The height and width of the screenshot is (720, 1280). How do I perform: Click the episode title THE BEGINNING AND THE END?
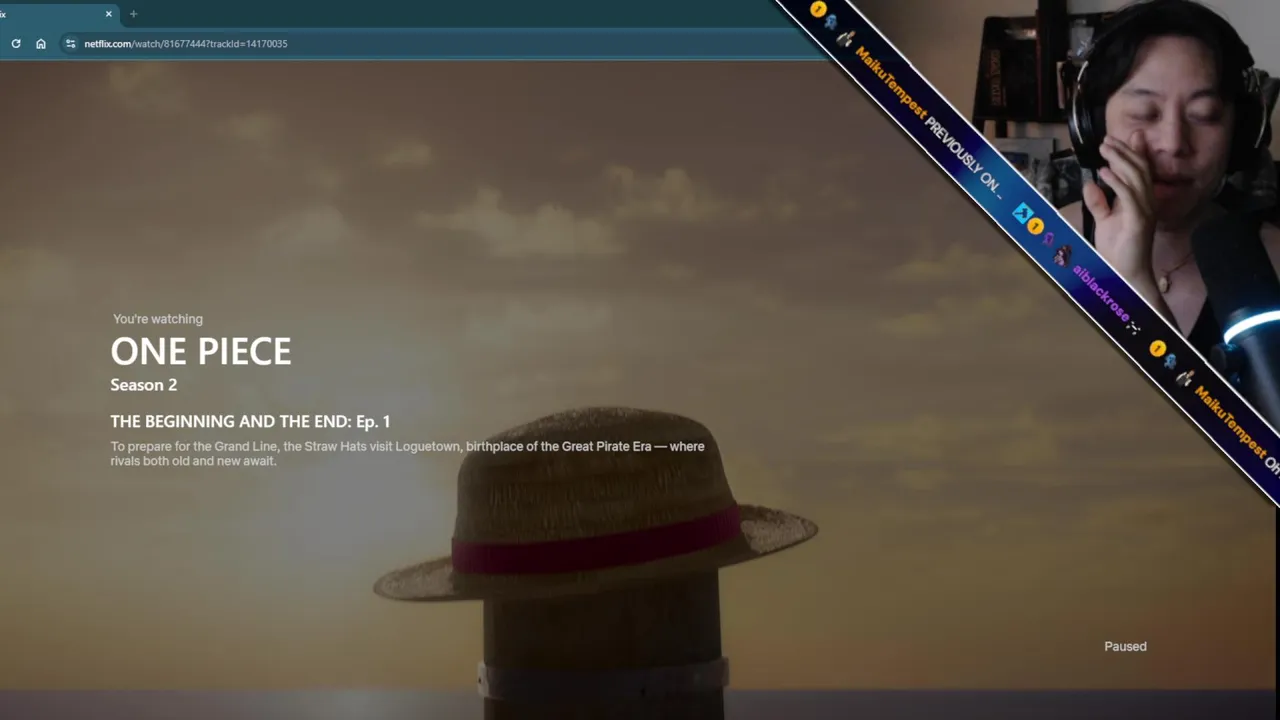pyautogui.click(x=250, y=422)
